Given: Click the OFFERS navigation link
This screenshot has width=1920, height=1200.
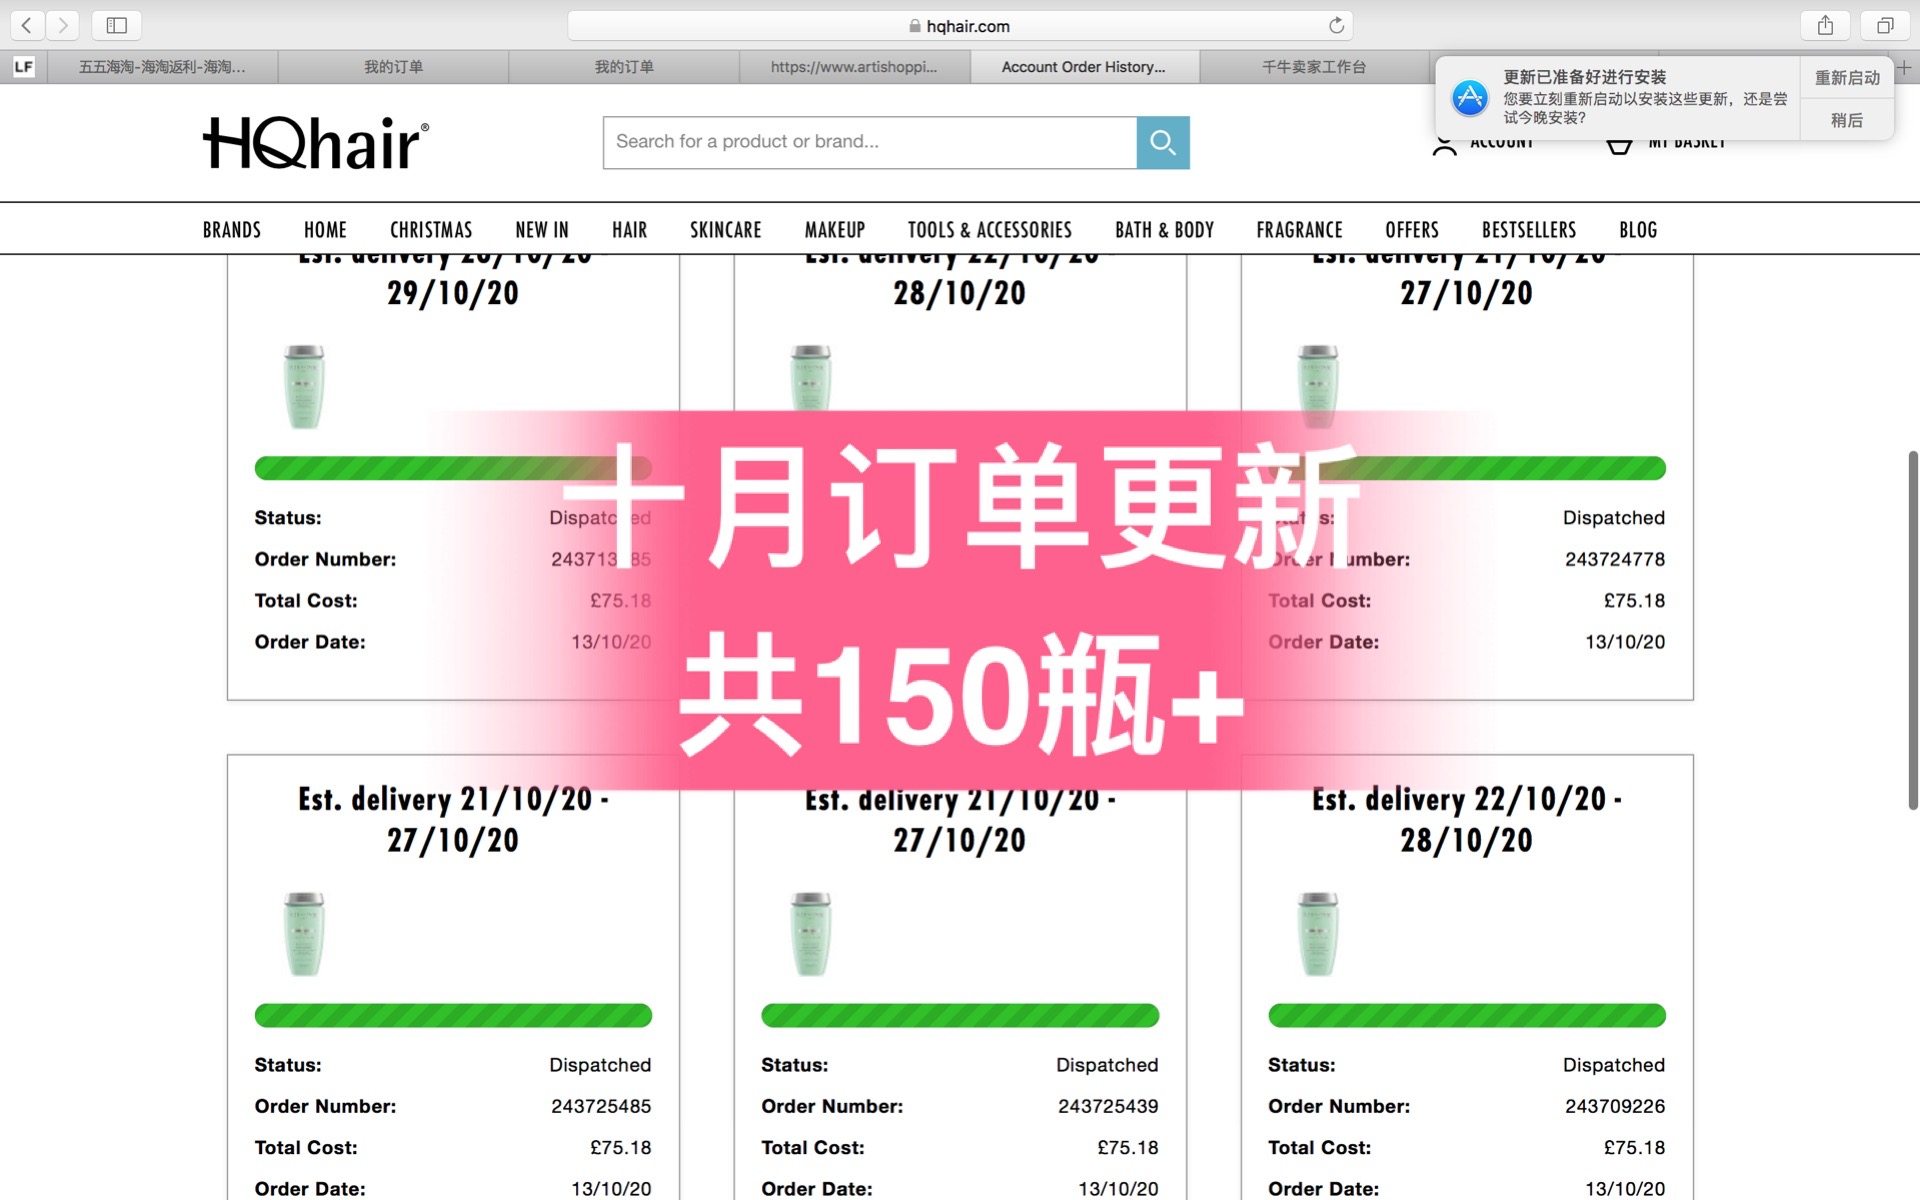Looking at the screenshot, I should click(x=1411, y=230).
